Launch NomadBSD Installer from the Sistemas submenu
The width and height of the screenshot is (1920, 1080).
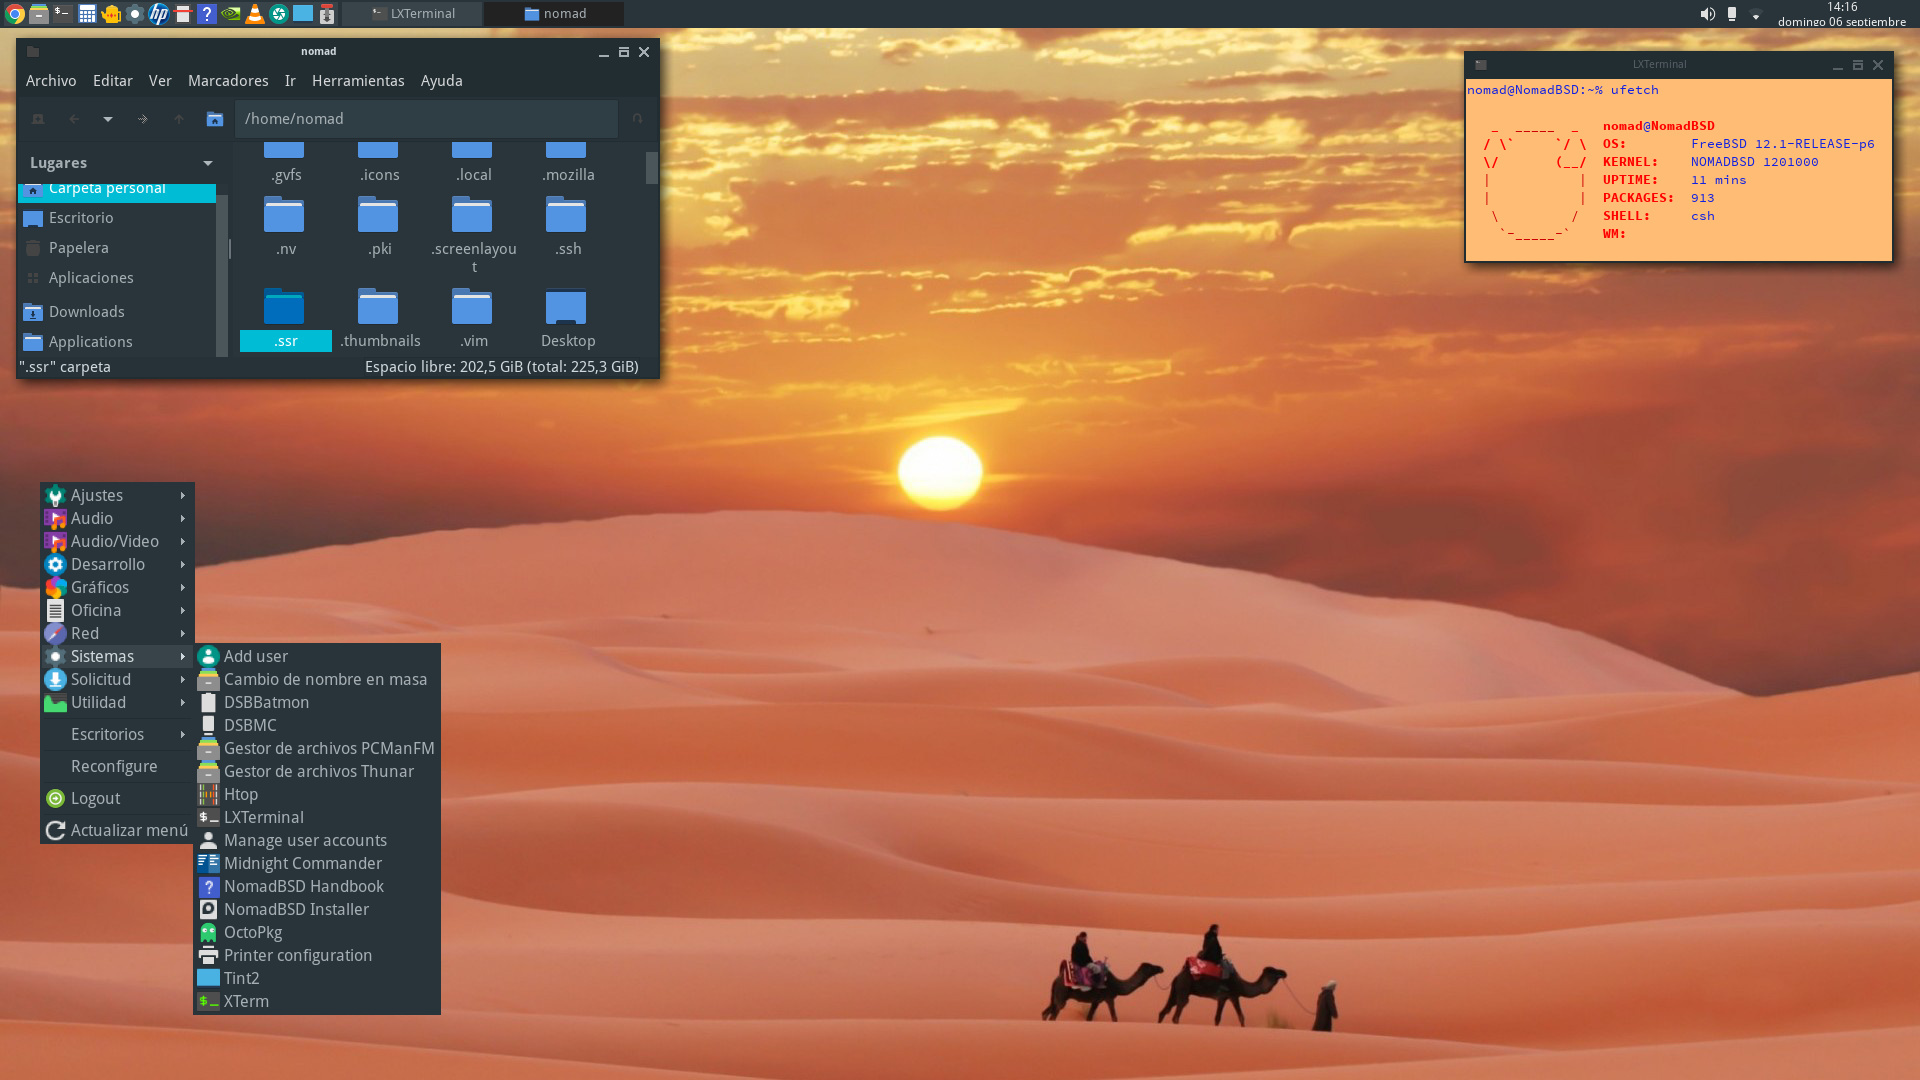click(x=296, y=909)
